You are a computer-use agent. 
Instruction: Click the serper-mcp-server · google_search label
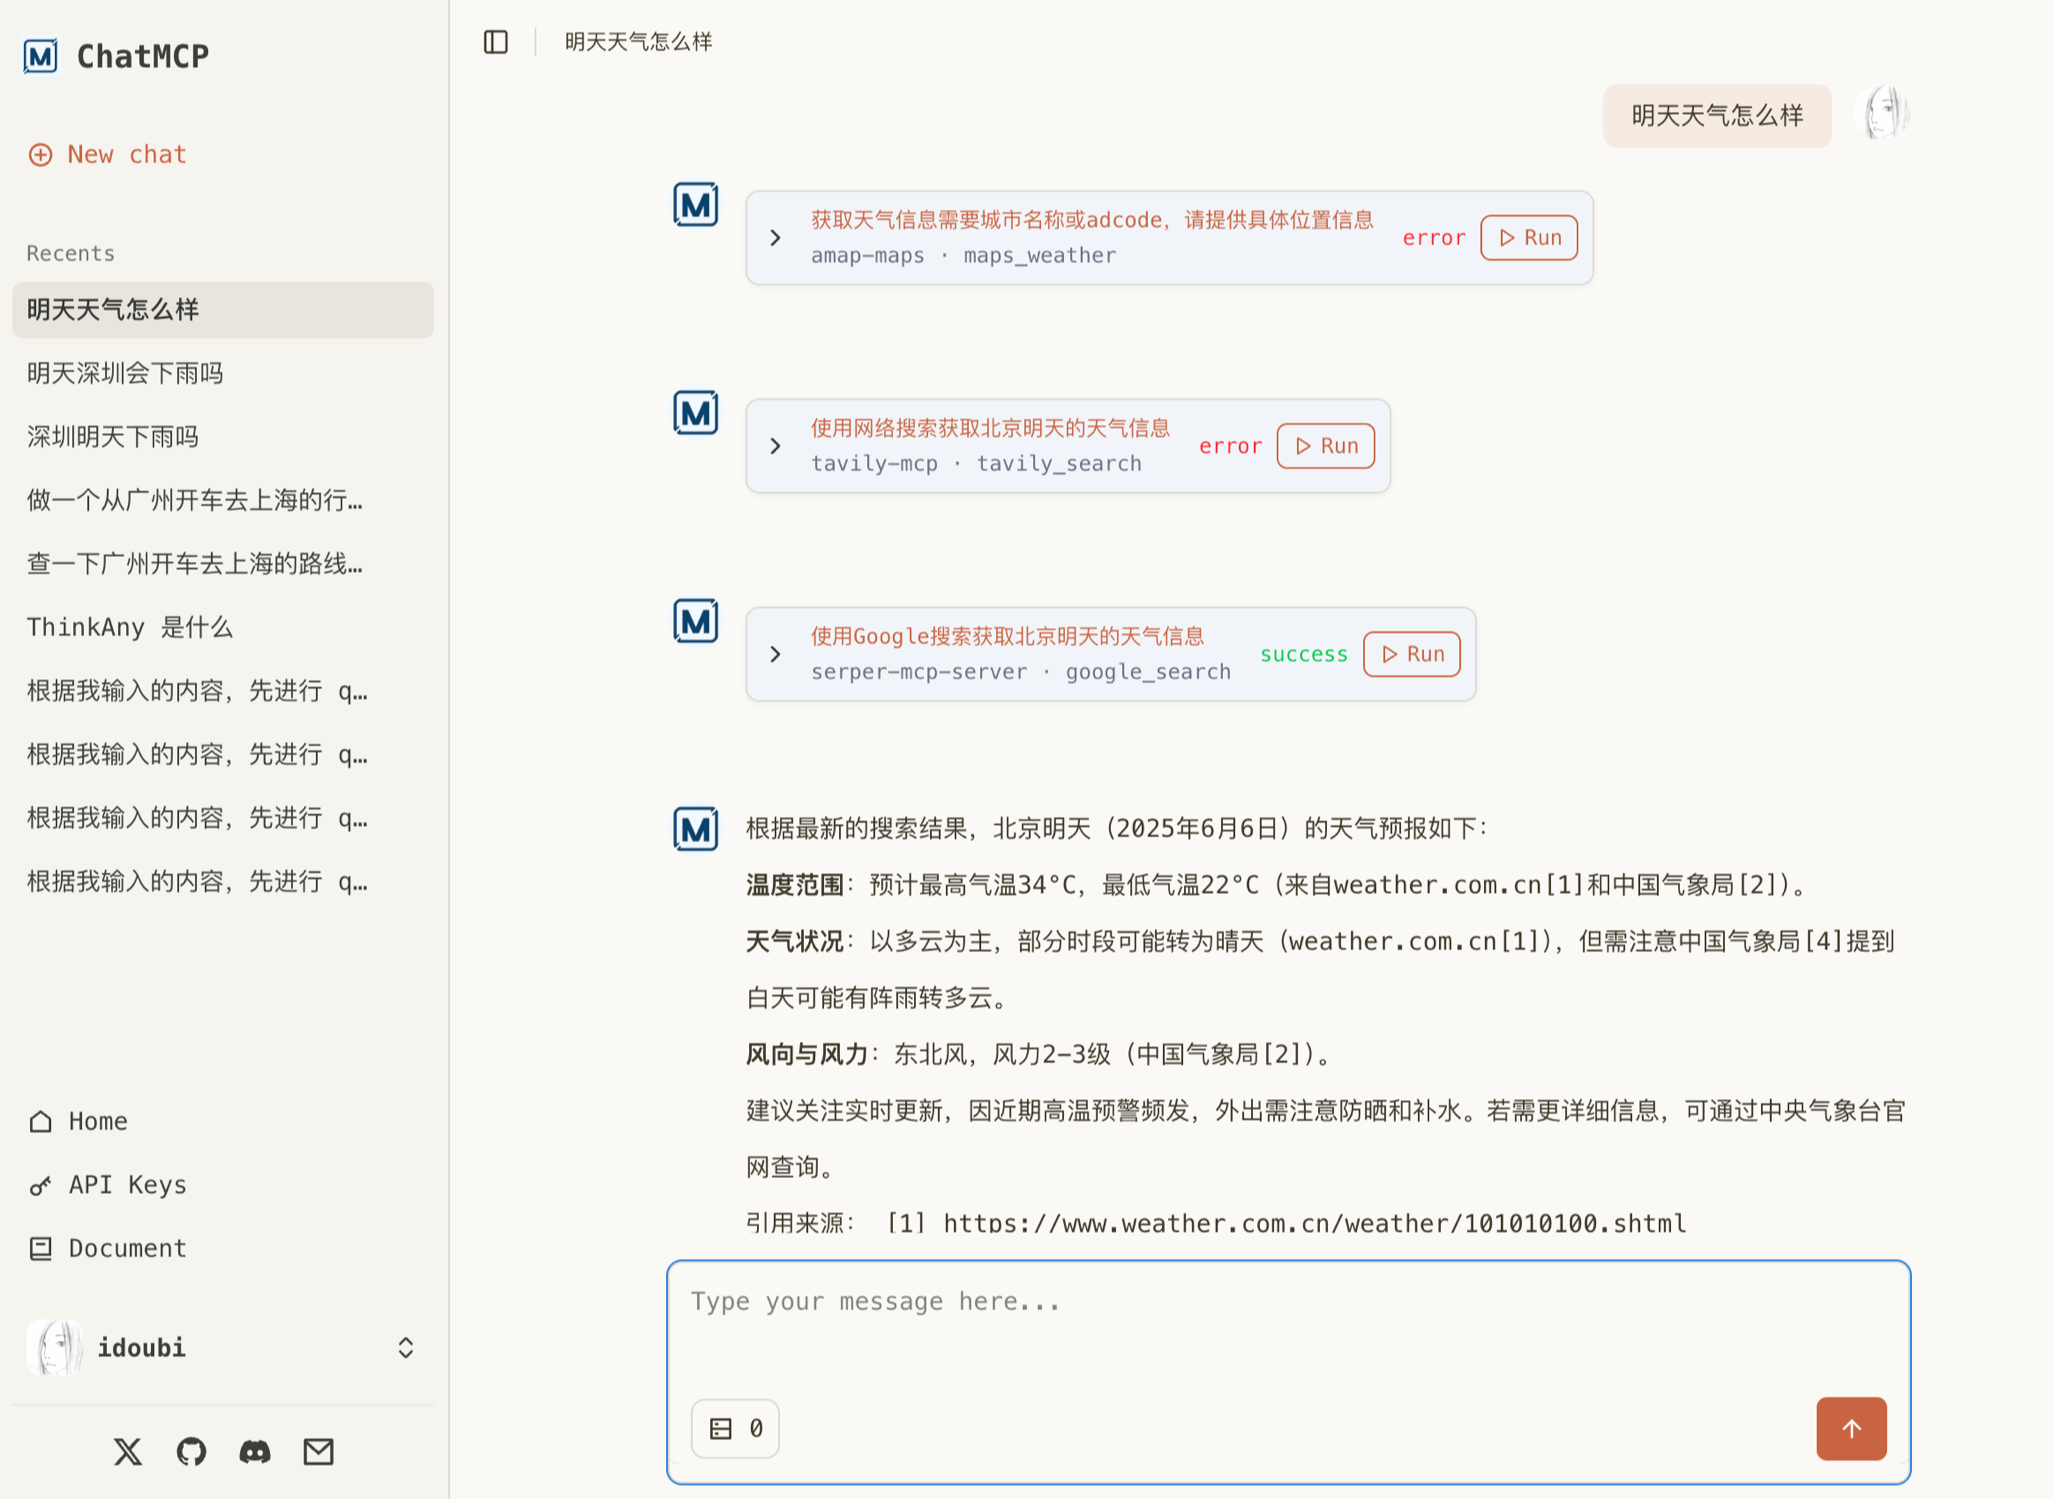[1020, 672]
